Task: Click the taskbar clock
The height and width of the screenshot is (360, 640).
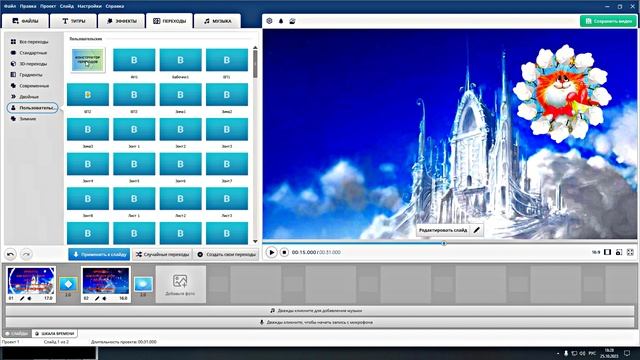Action: pos(609,353)
